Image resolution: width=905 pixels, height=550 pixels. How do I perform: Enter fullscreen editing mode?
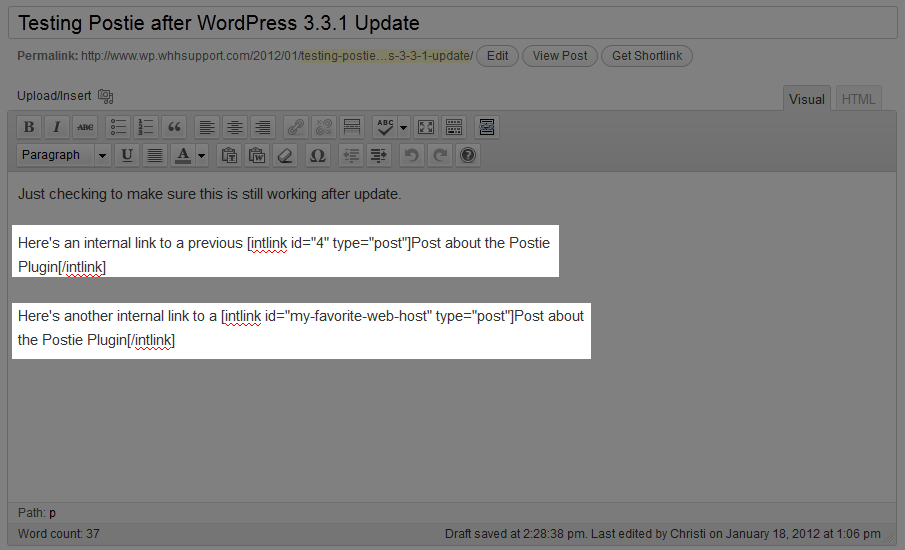tap(426, 127)
